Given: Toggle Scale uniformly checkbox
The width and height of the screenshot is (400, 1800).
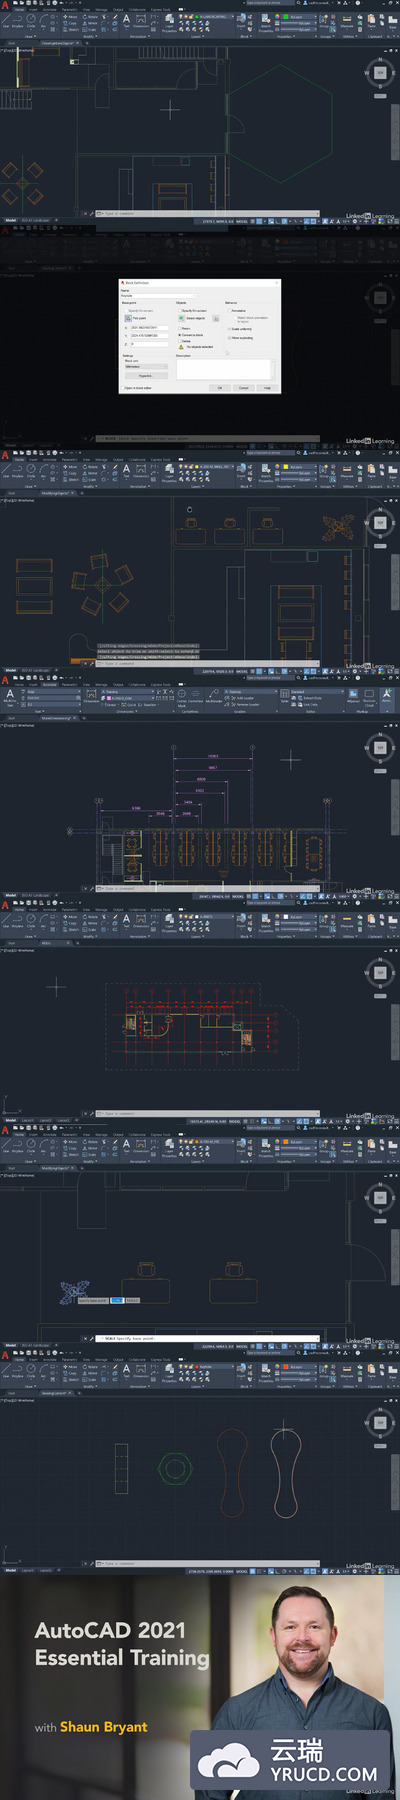Looking at the screenshot, I should point(229,329).
